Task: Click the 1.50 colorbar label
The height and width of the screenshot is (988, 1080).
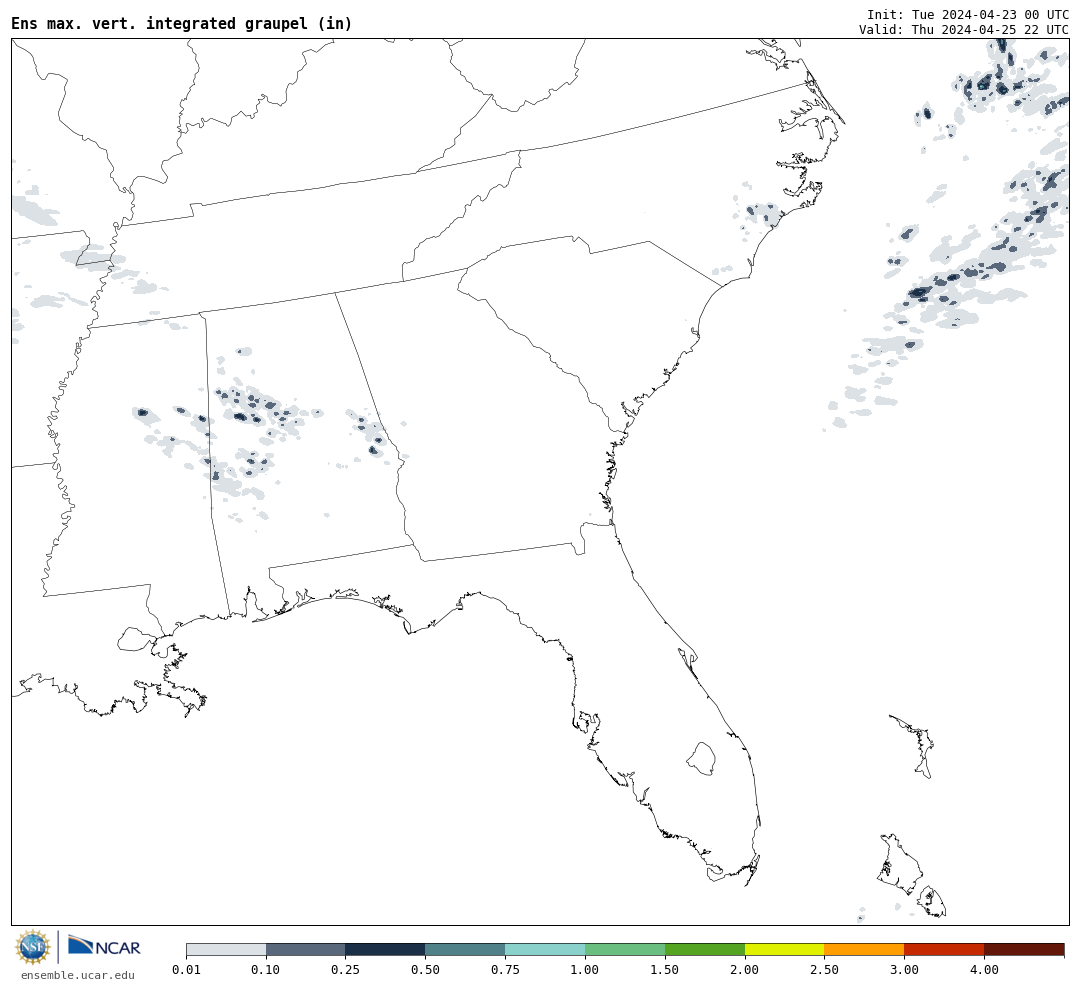Action: pyautogui.click(x=665, y=970)
